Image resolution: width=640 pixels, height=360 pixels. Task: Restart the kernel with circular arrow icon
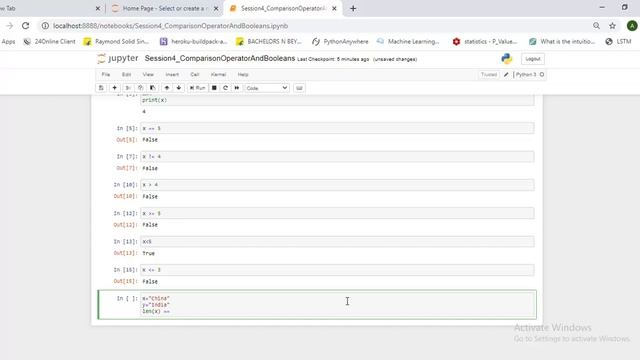pos(225,88)
